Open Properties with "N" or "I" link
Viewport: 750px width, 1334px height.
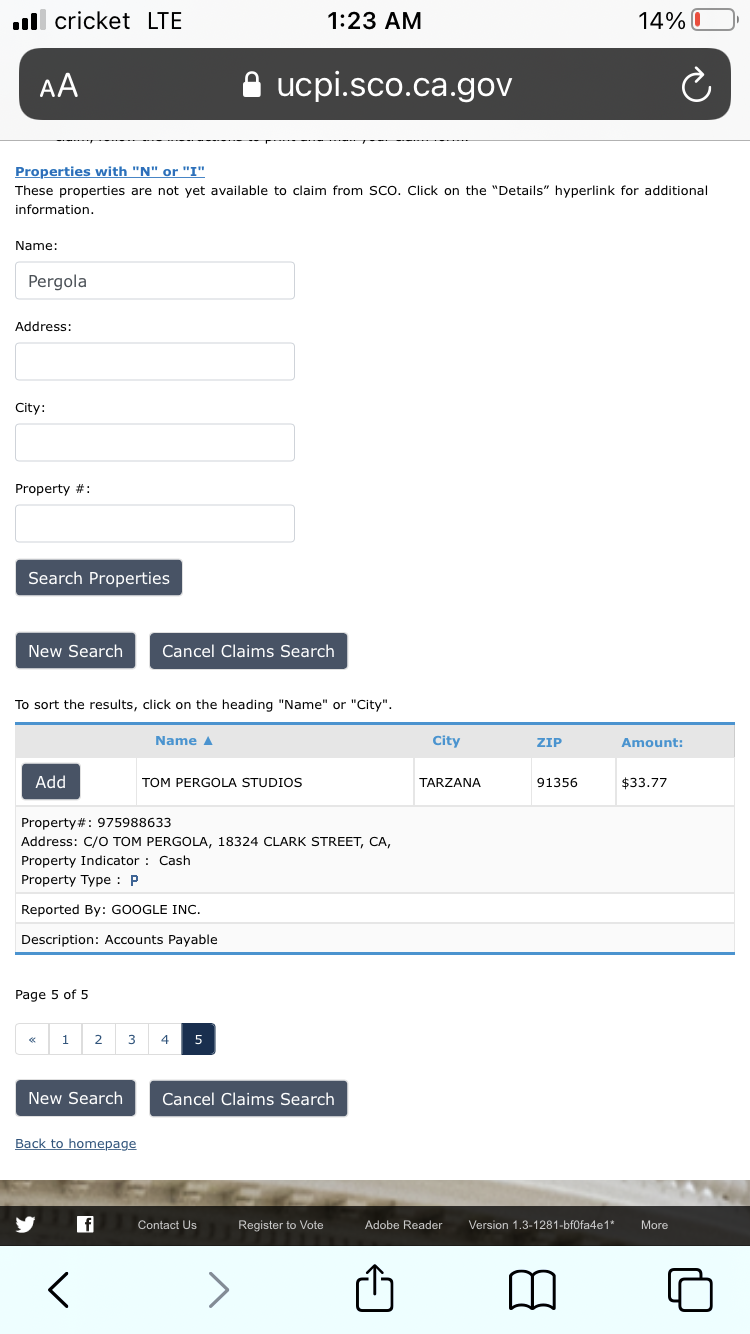[x=110, y=172]
